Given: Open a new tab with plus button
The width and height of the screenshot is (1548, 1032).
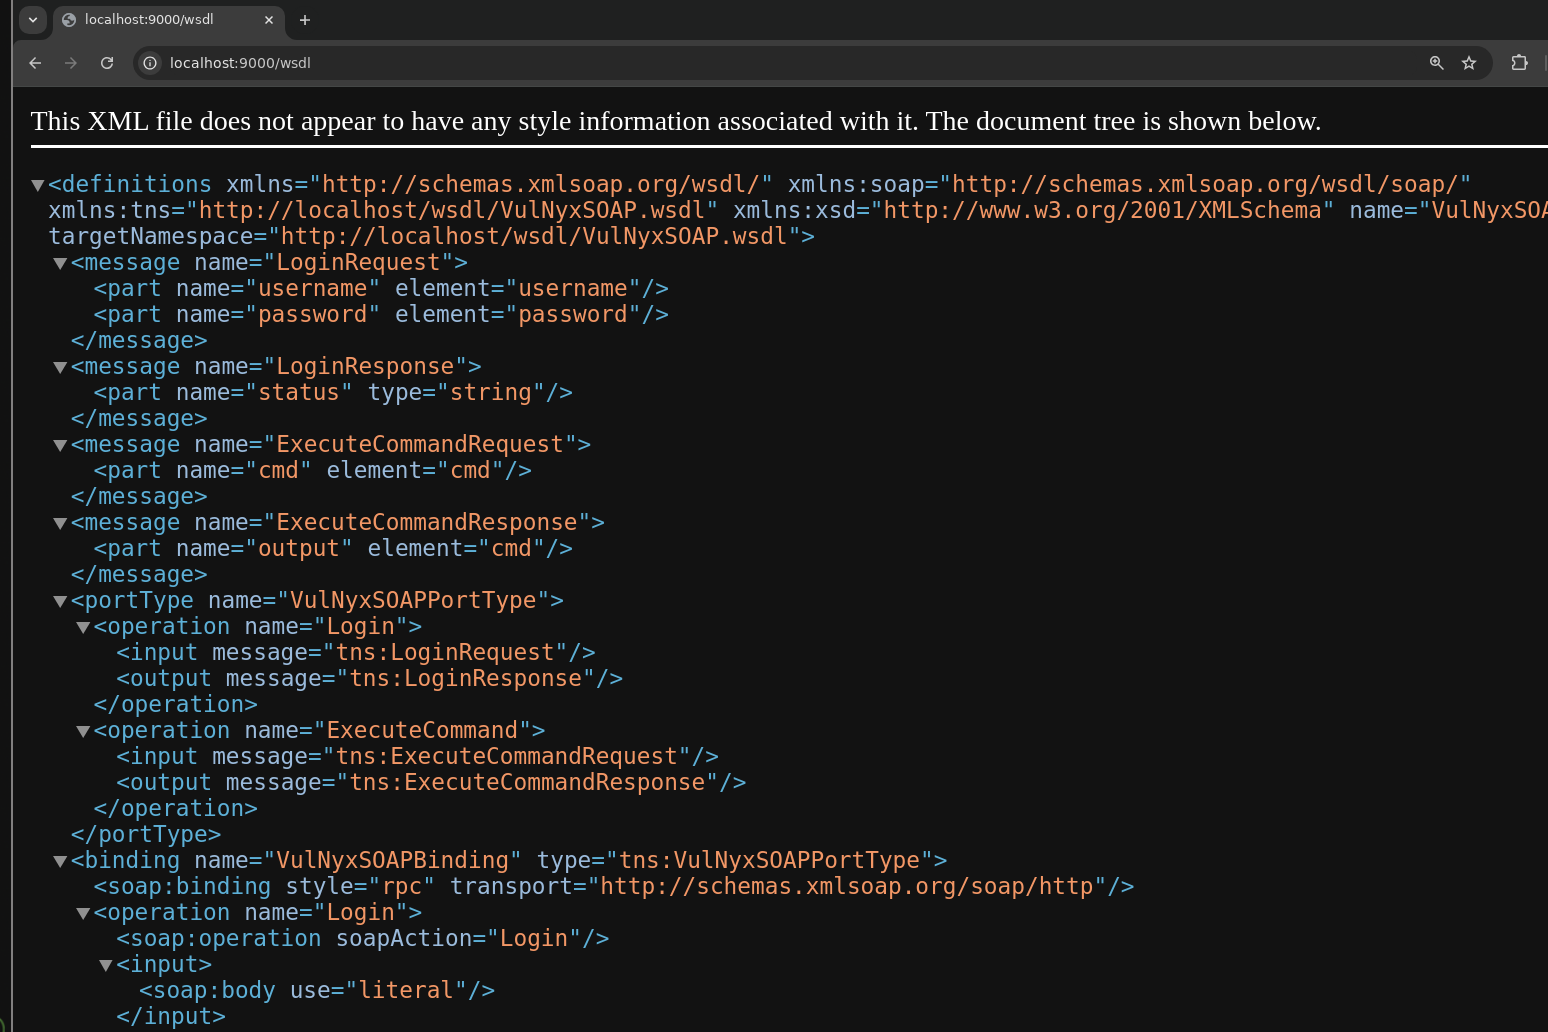Looking at the screenshot, I should [305, 20].
